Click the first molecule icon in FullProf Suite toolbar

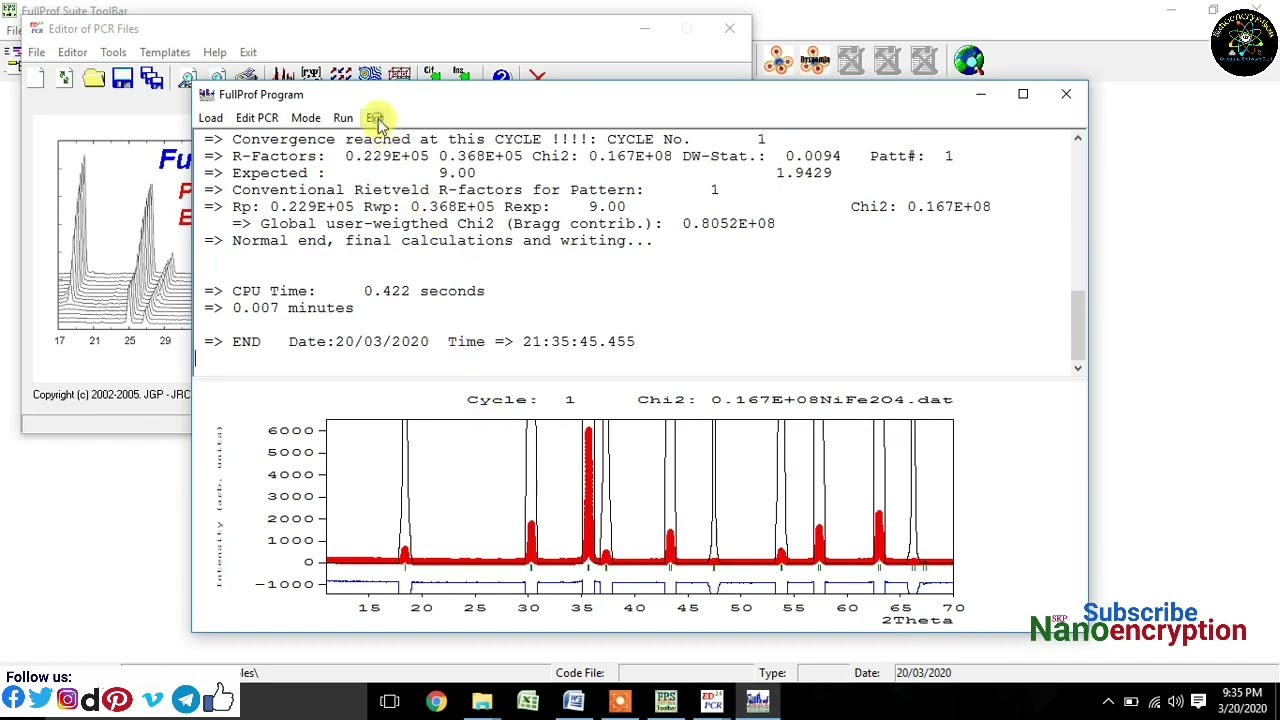(778, 61)
